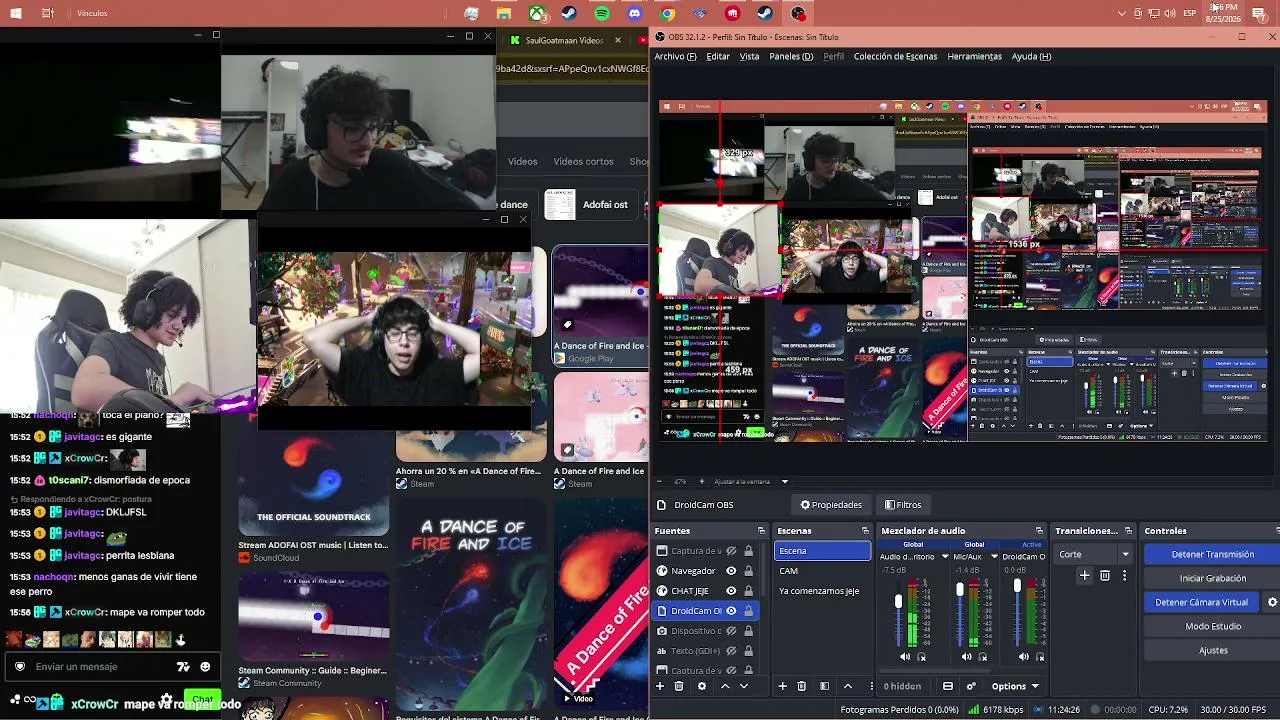Screen dimensions: 1280x720
Task: Undock the Fuentes panel
Action: pos(761,531)
